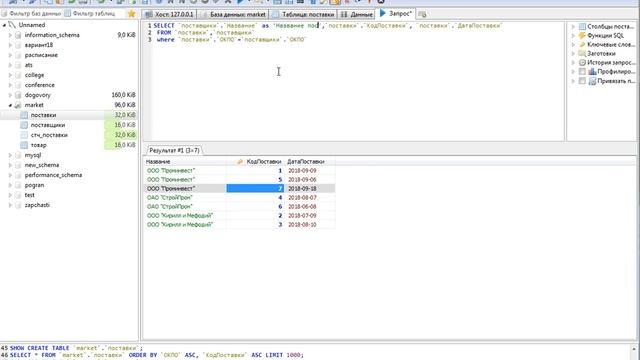Expand the information_schema database

10,35
